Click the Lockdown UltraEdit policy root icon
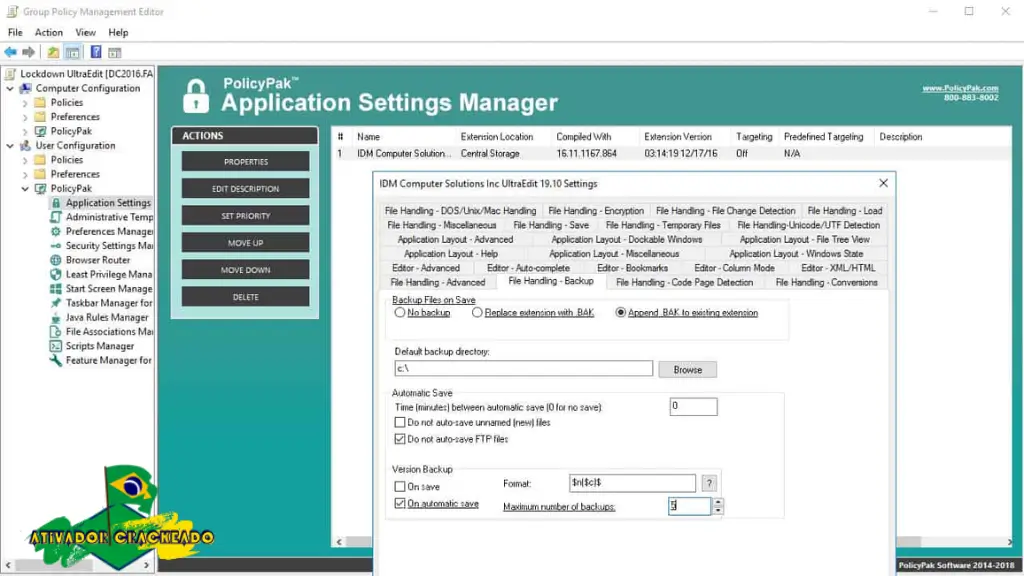 [10, 74]
